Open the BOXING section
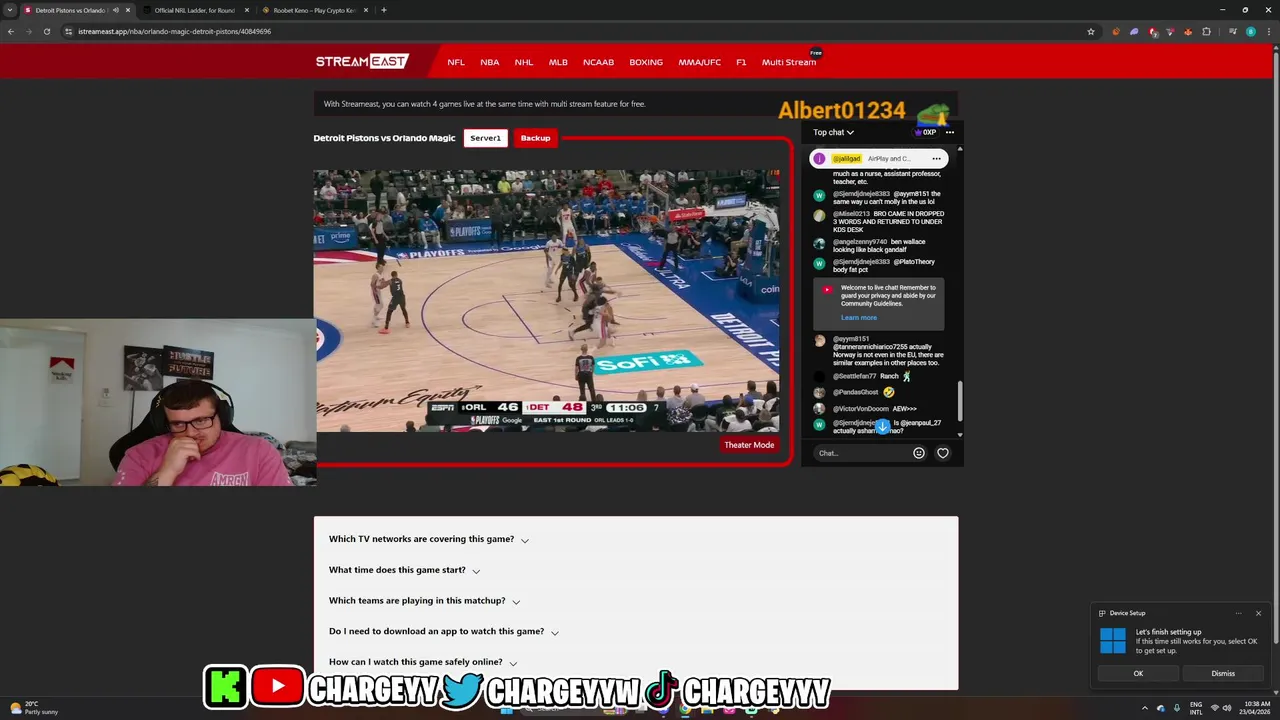 646,62
